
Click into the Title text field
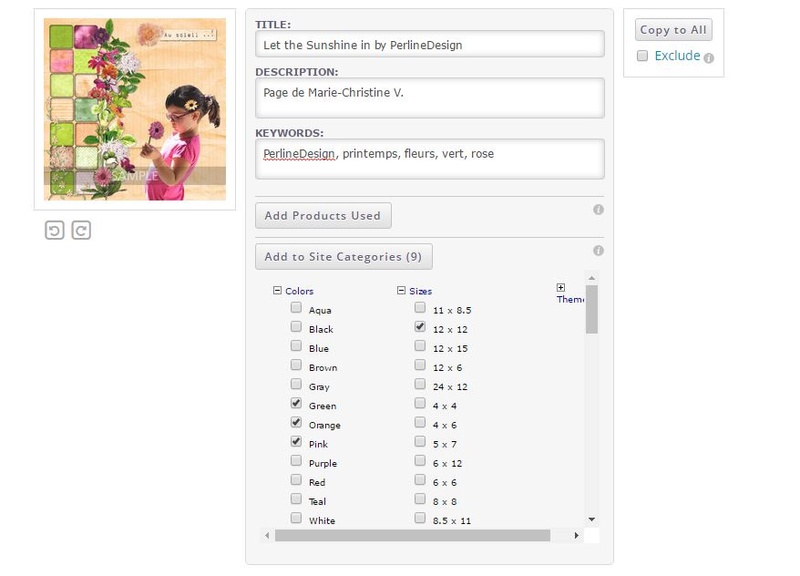point(430,44)
